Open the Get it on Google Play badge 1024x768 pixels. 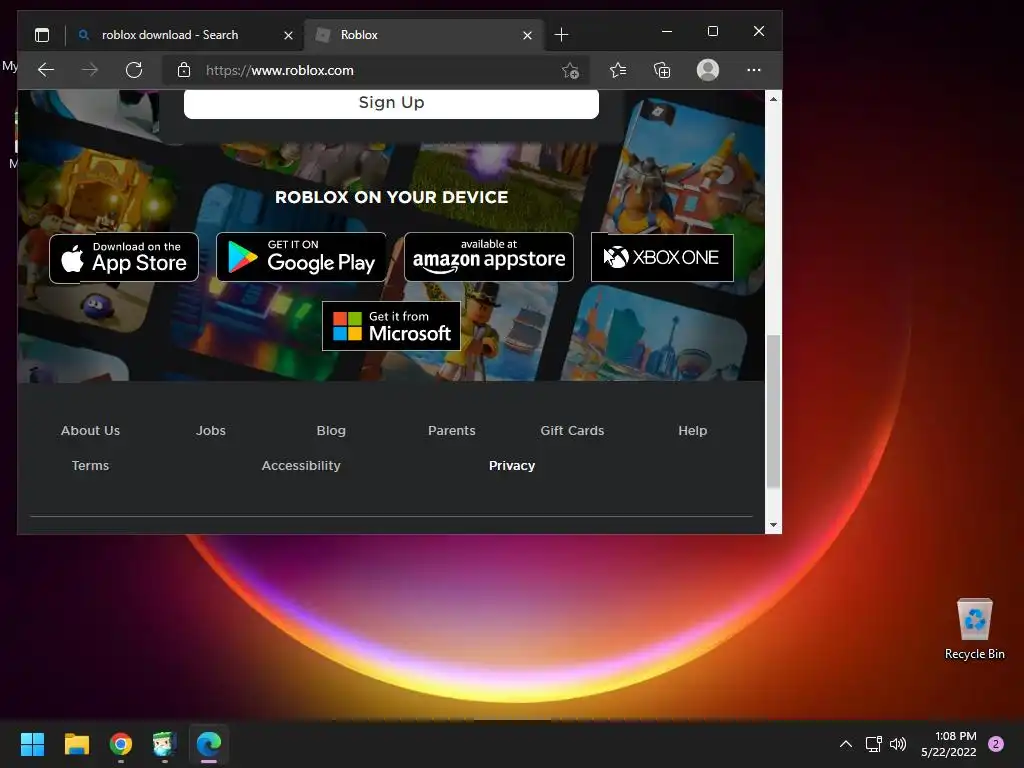point(301,257)
